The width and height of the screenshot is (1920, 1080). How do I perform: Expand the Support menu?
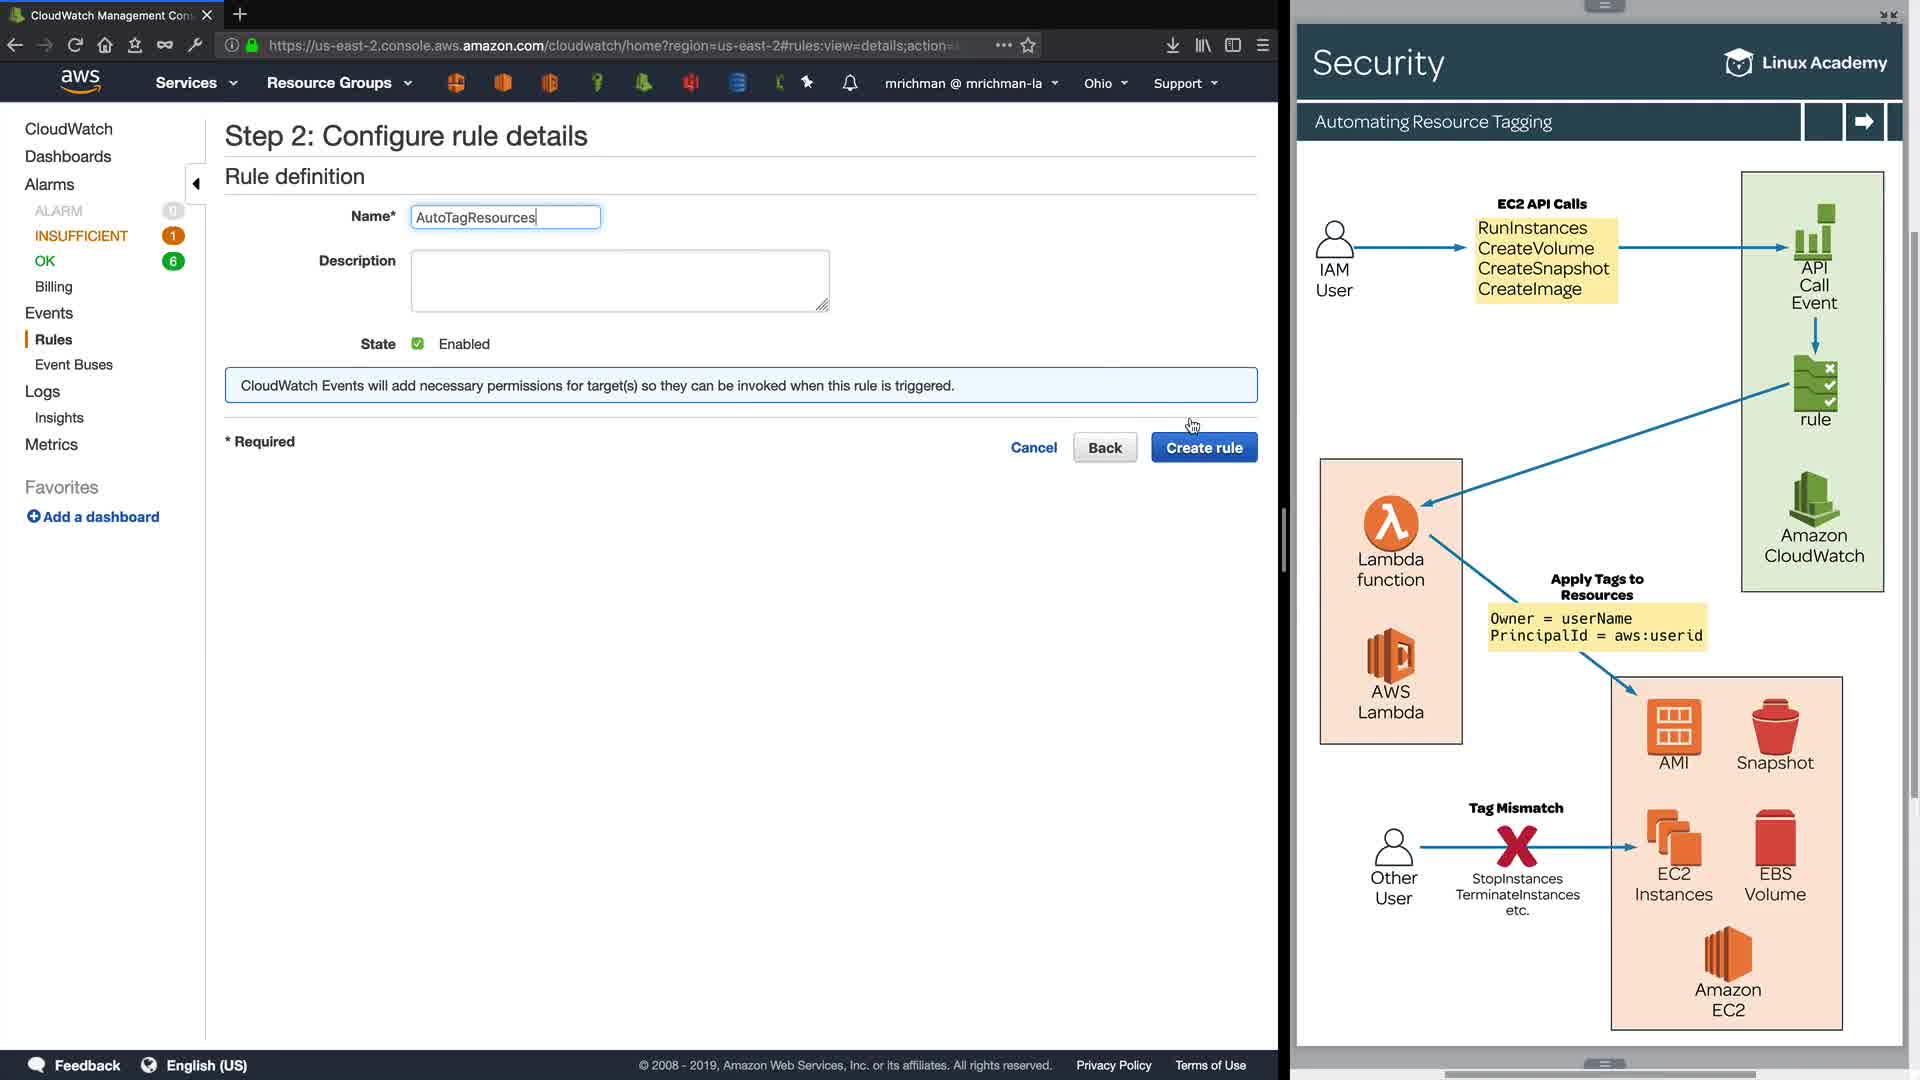[x=1185, y=83]
